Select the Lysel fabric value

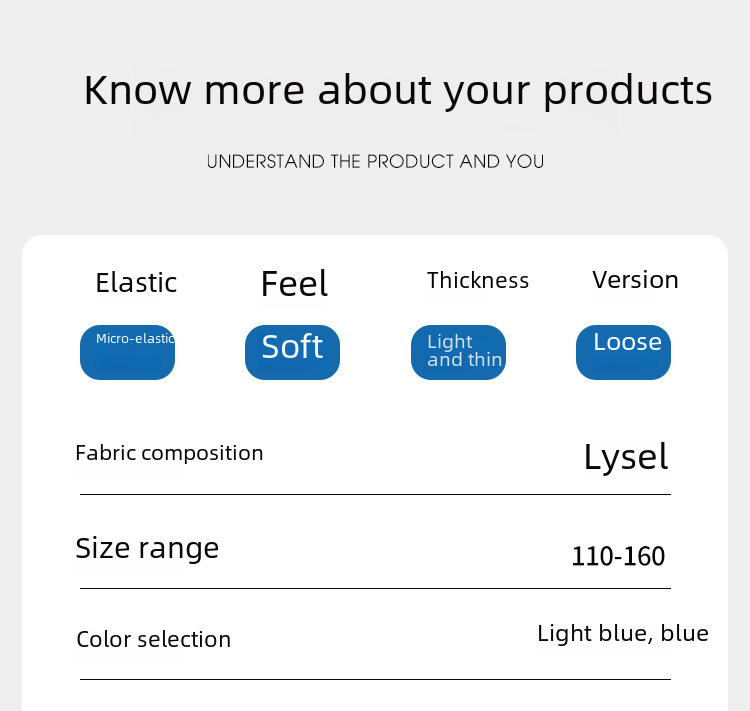[x=625, y=457]
